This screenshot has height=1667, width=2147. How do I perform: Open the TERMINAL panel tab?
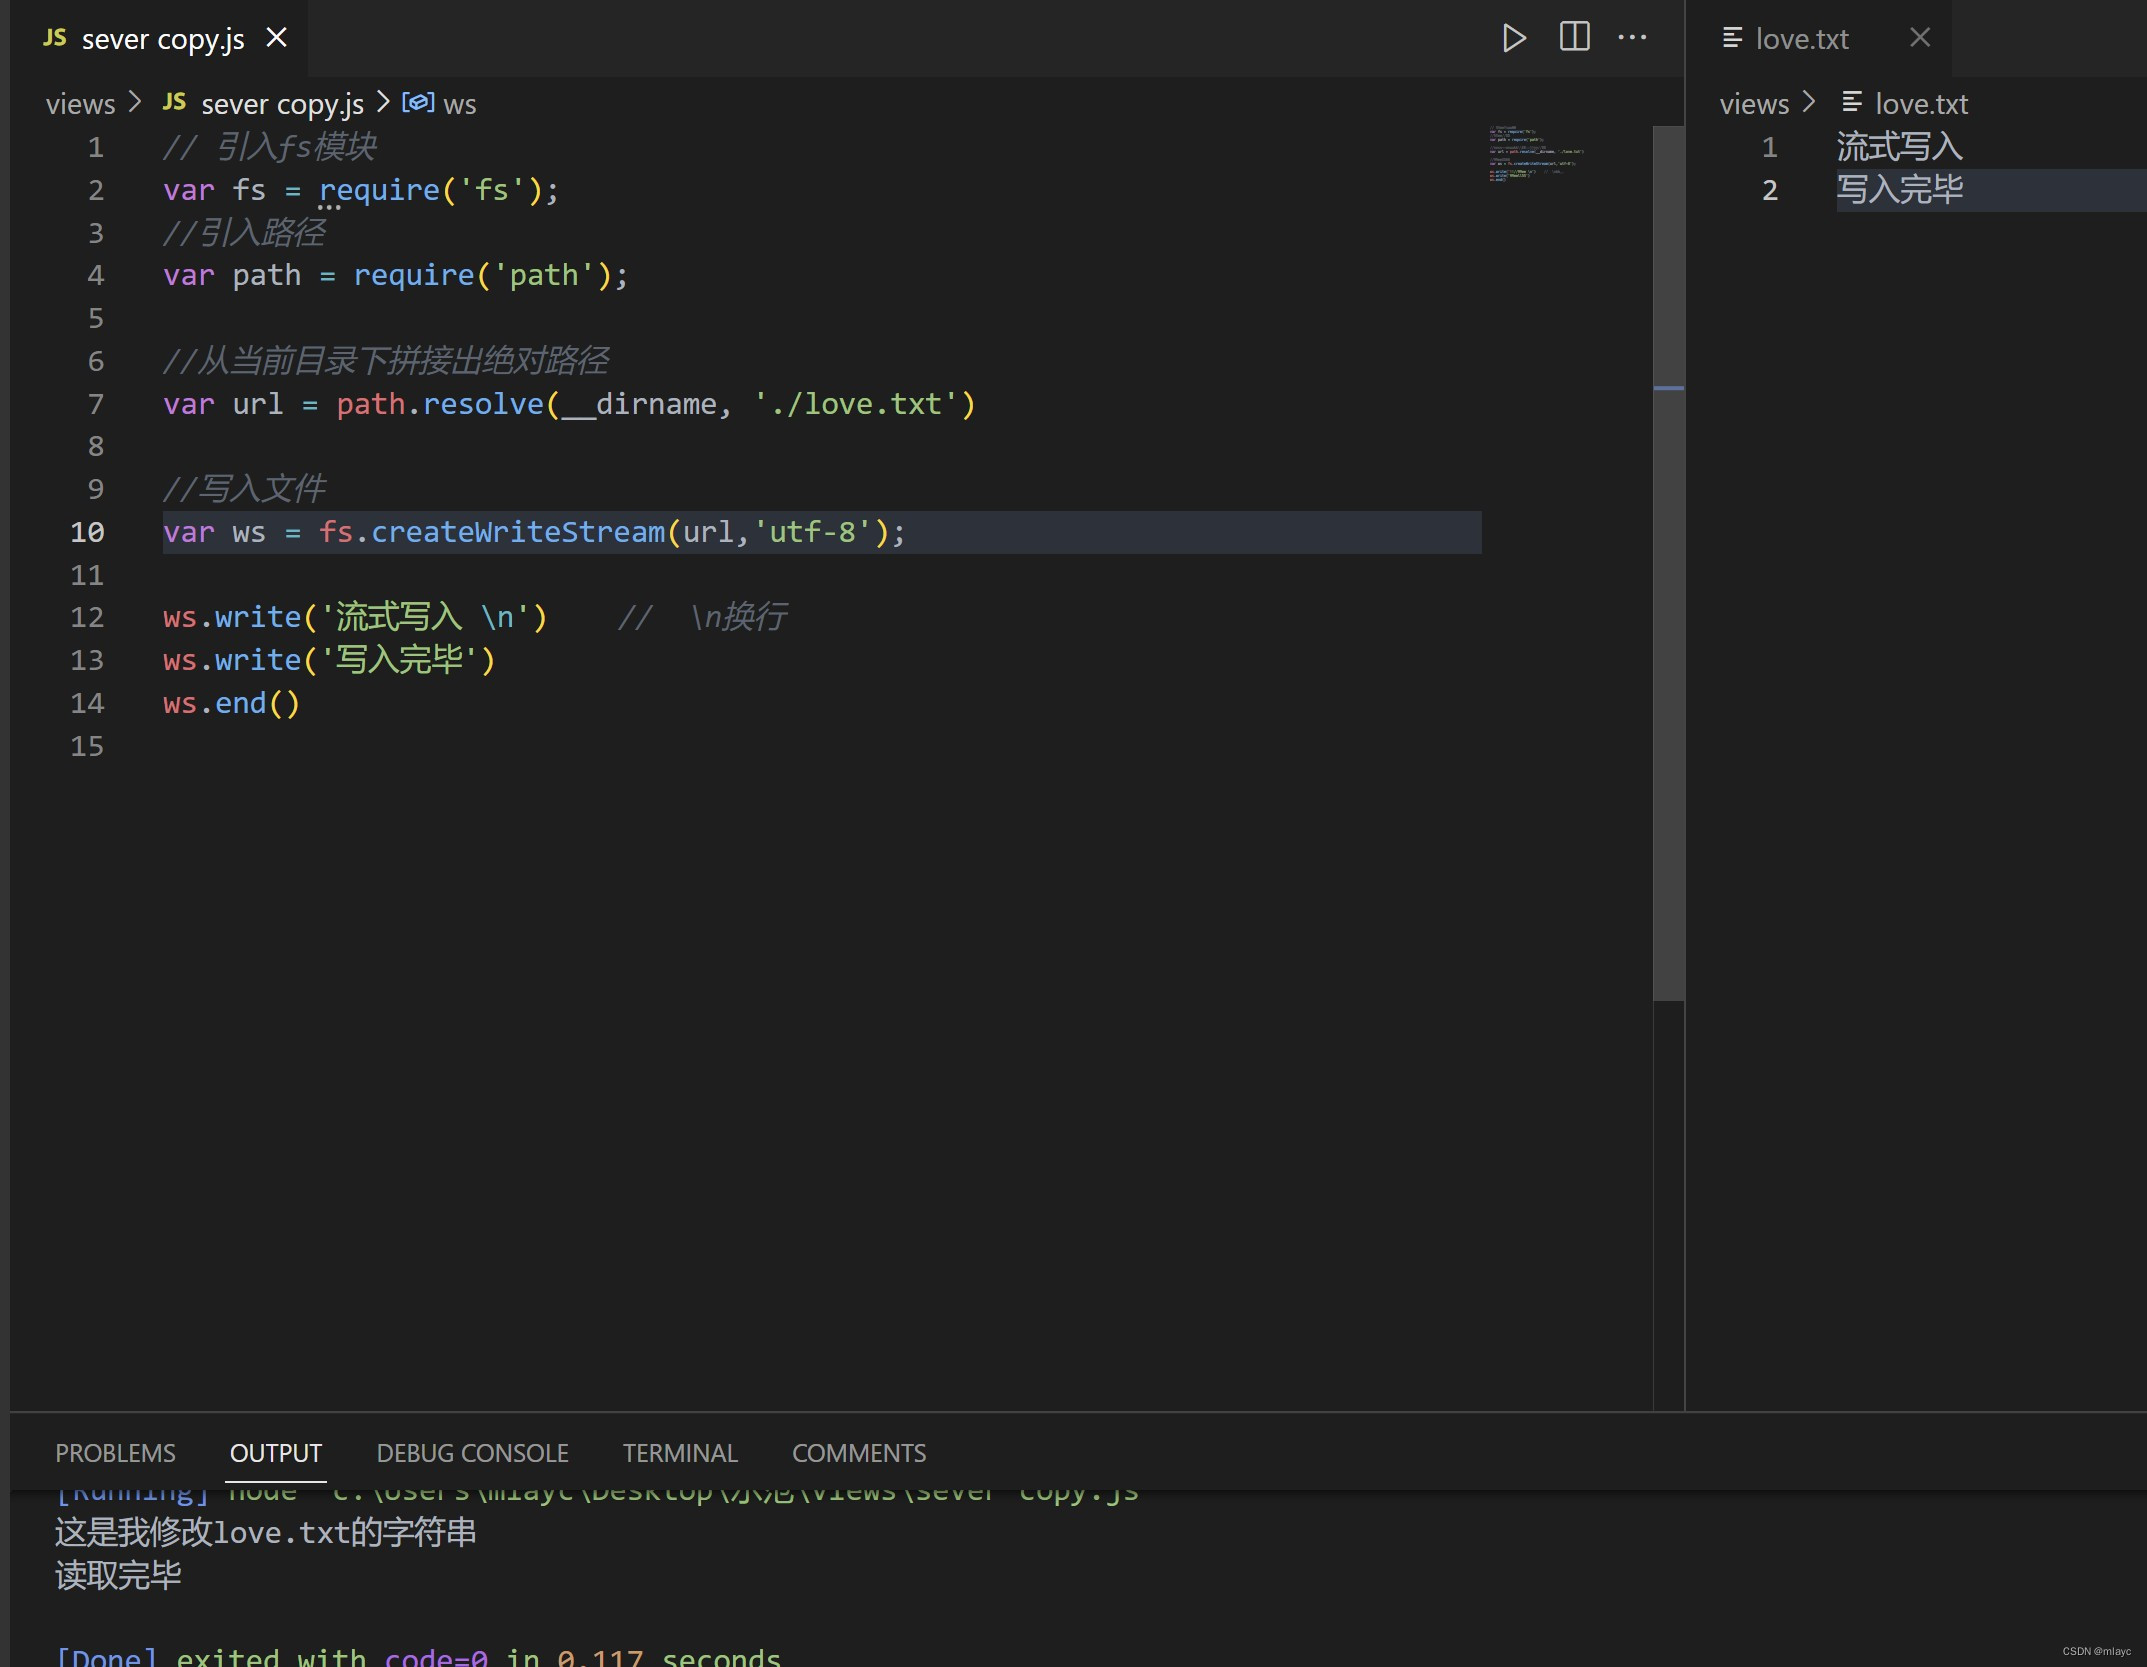[680, 1453]
